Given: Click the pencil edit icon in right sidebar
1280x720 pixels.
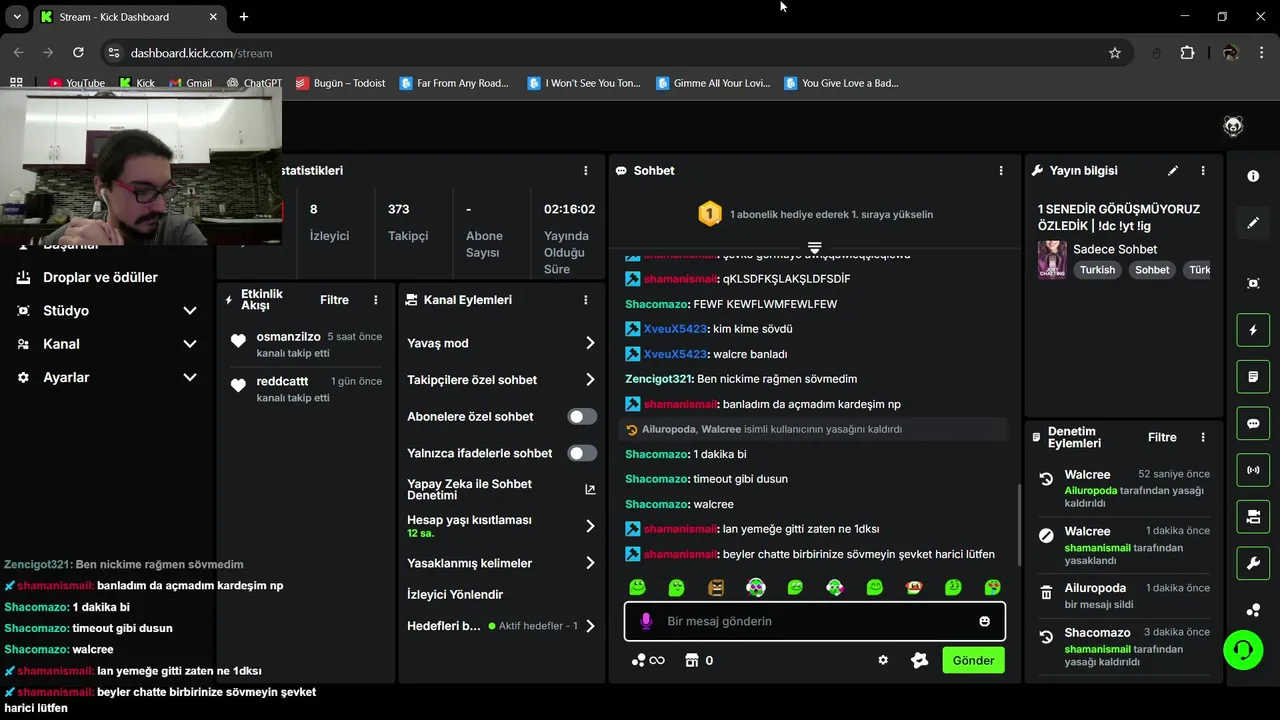Looking at the screenshot, I should coord(1253,223).
